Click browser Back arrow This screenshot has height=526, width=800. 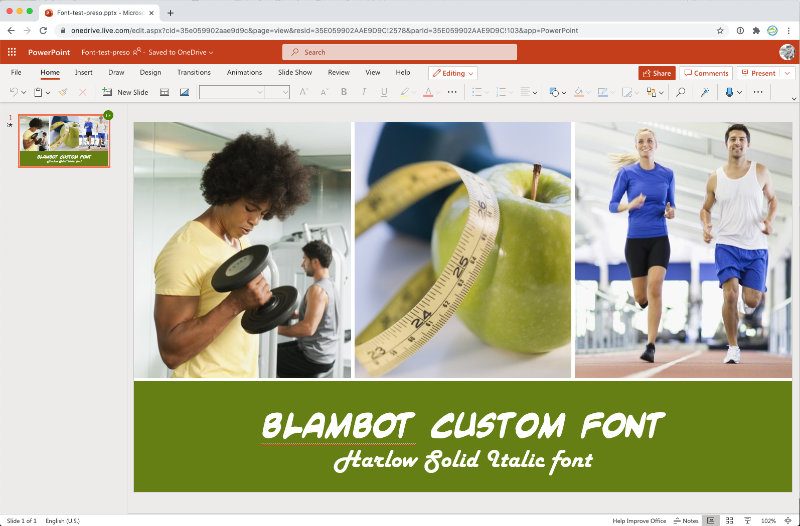click(11, 31)
